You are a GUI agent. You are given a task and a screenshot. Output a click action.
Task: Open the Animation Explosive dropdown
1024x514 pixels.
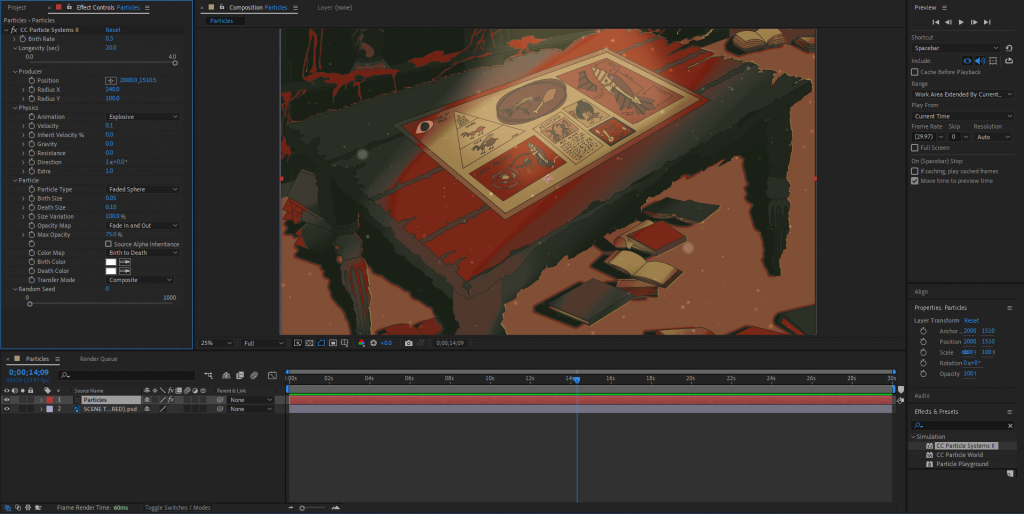(142, 117)
